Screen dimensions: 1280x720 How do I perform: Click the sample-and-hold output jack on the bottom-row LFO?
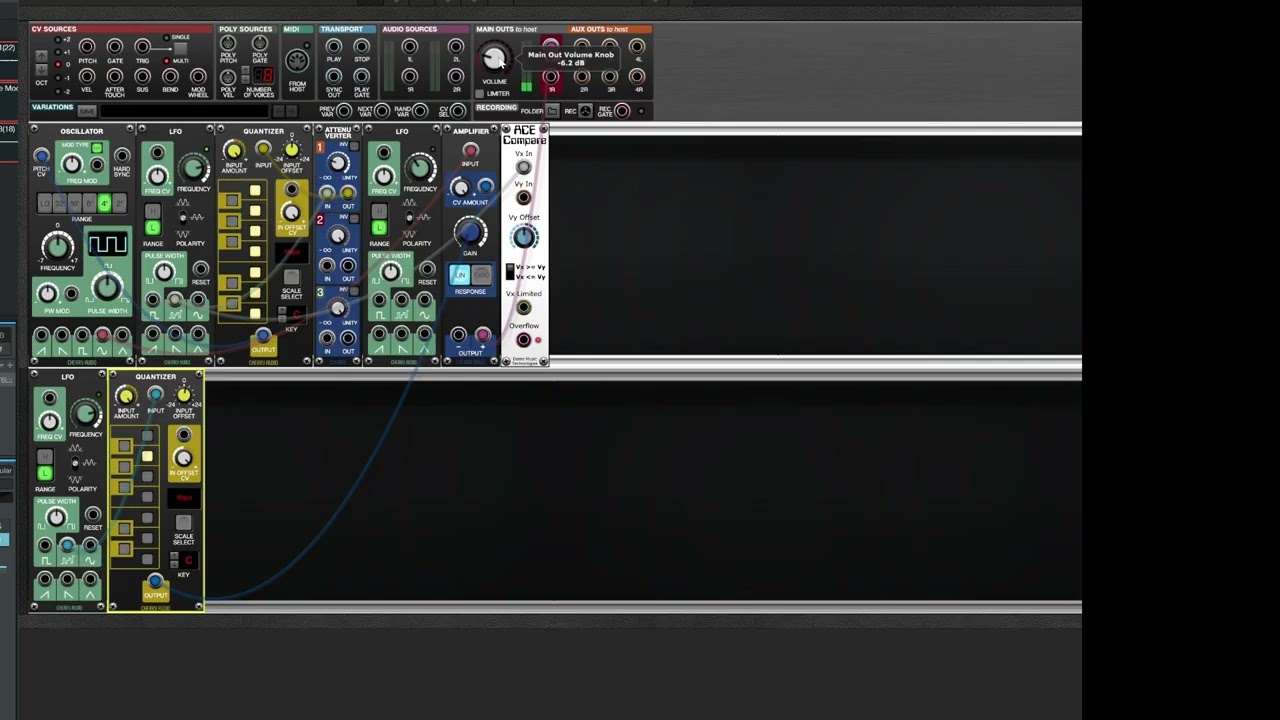click(67, 545)
